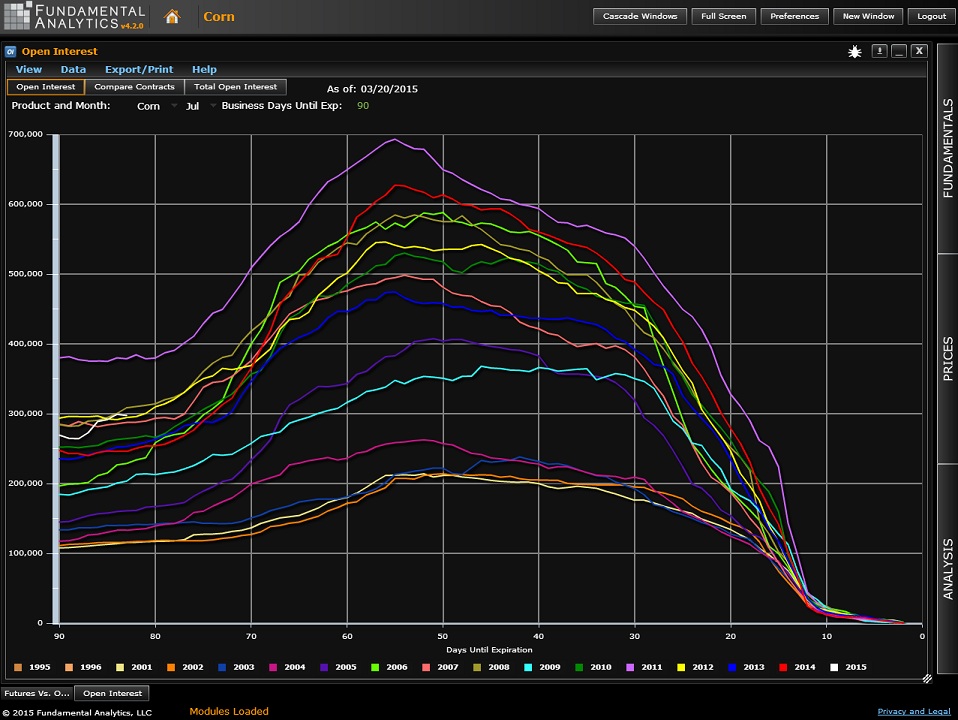Open the Privacy and Legal link
958x720 pixels.
tap(914, 711)
